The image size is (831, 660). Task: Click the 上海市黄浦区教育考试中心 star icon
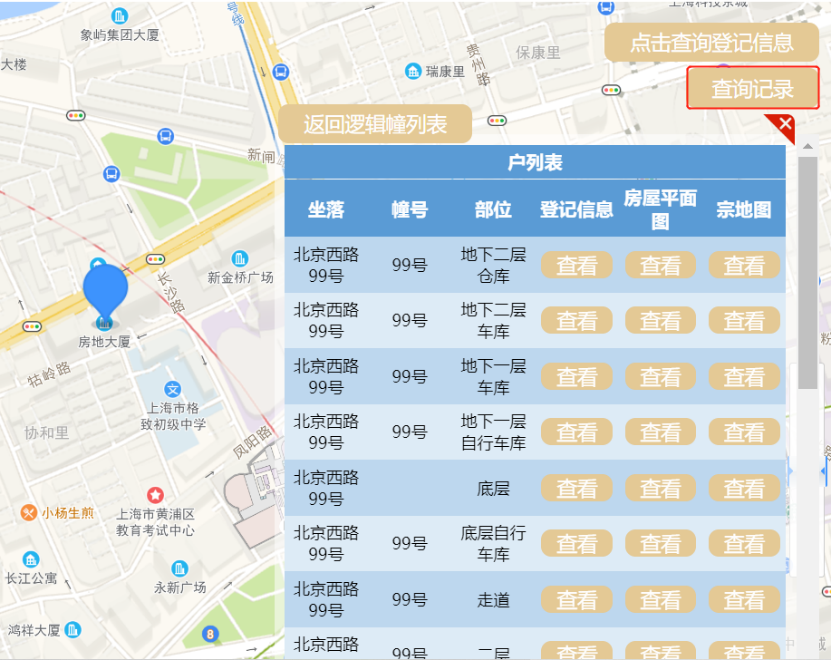(155, 495)
